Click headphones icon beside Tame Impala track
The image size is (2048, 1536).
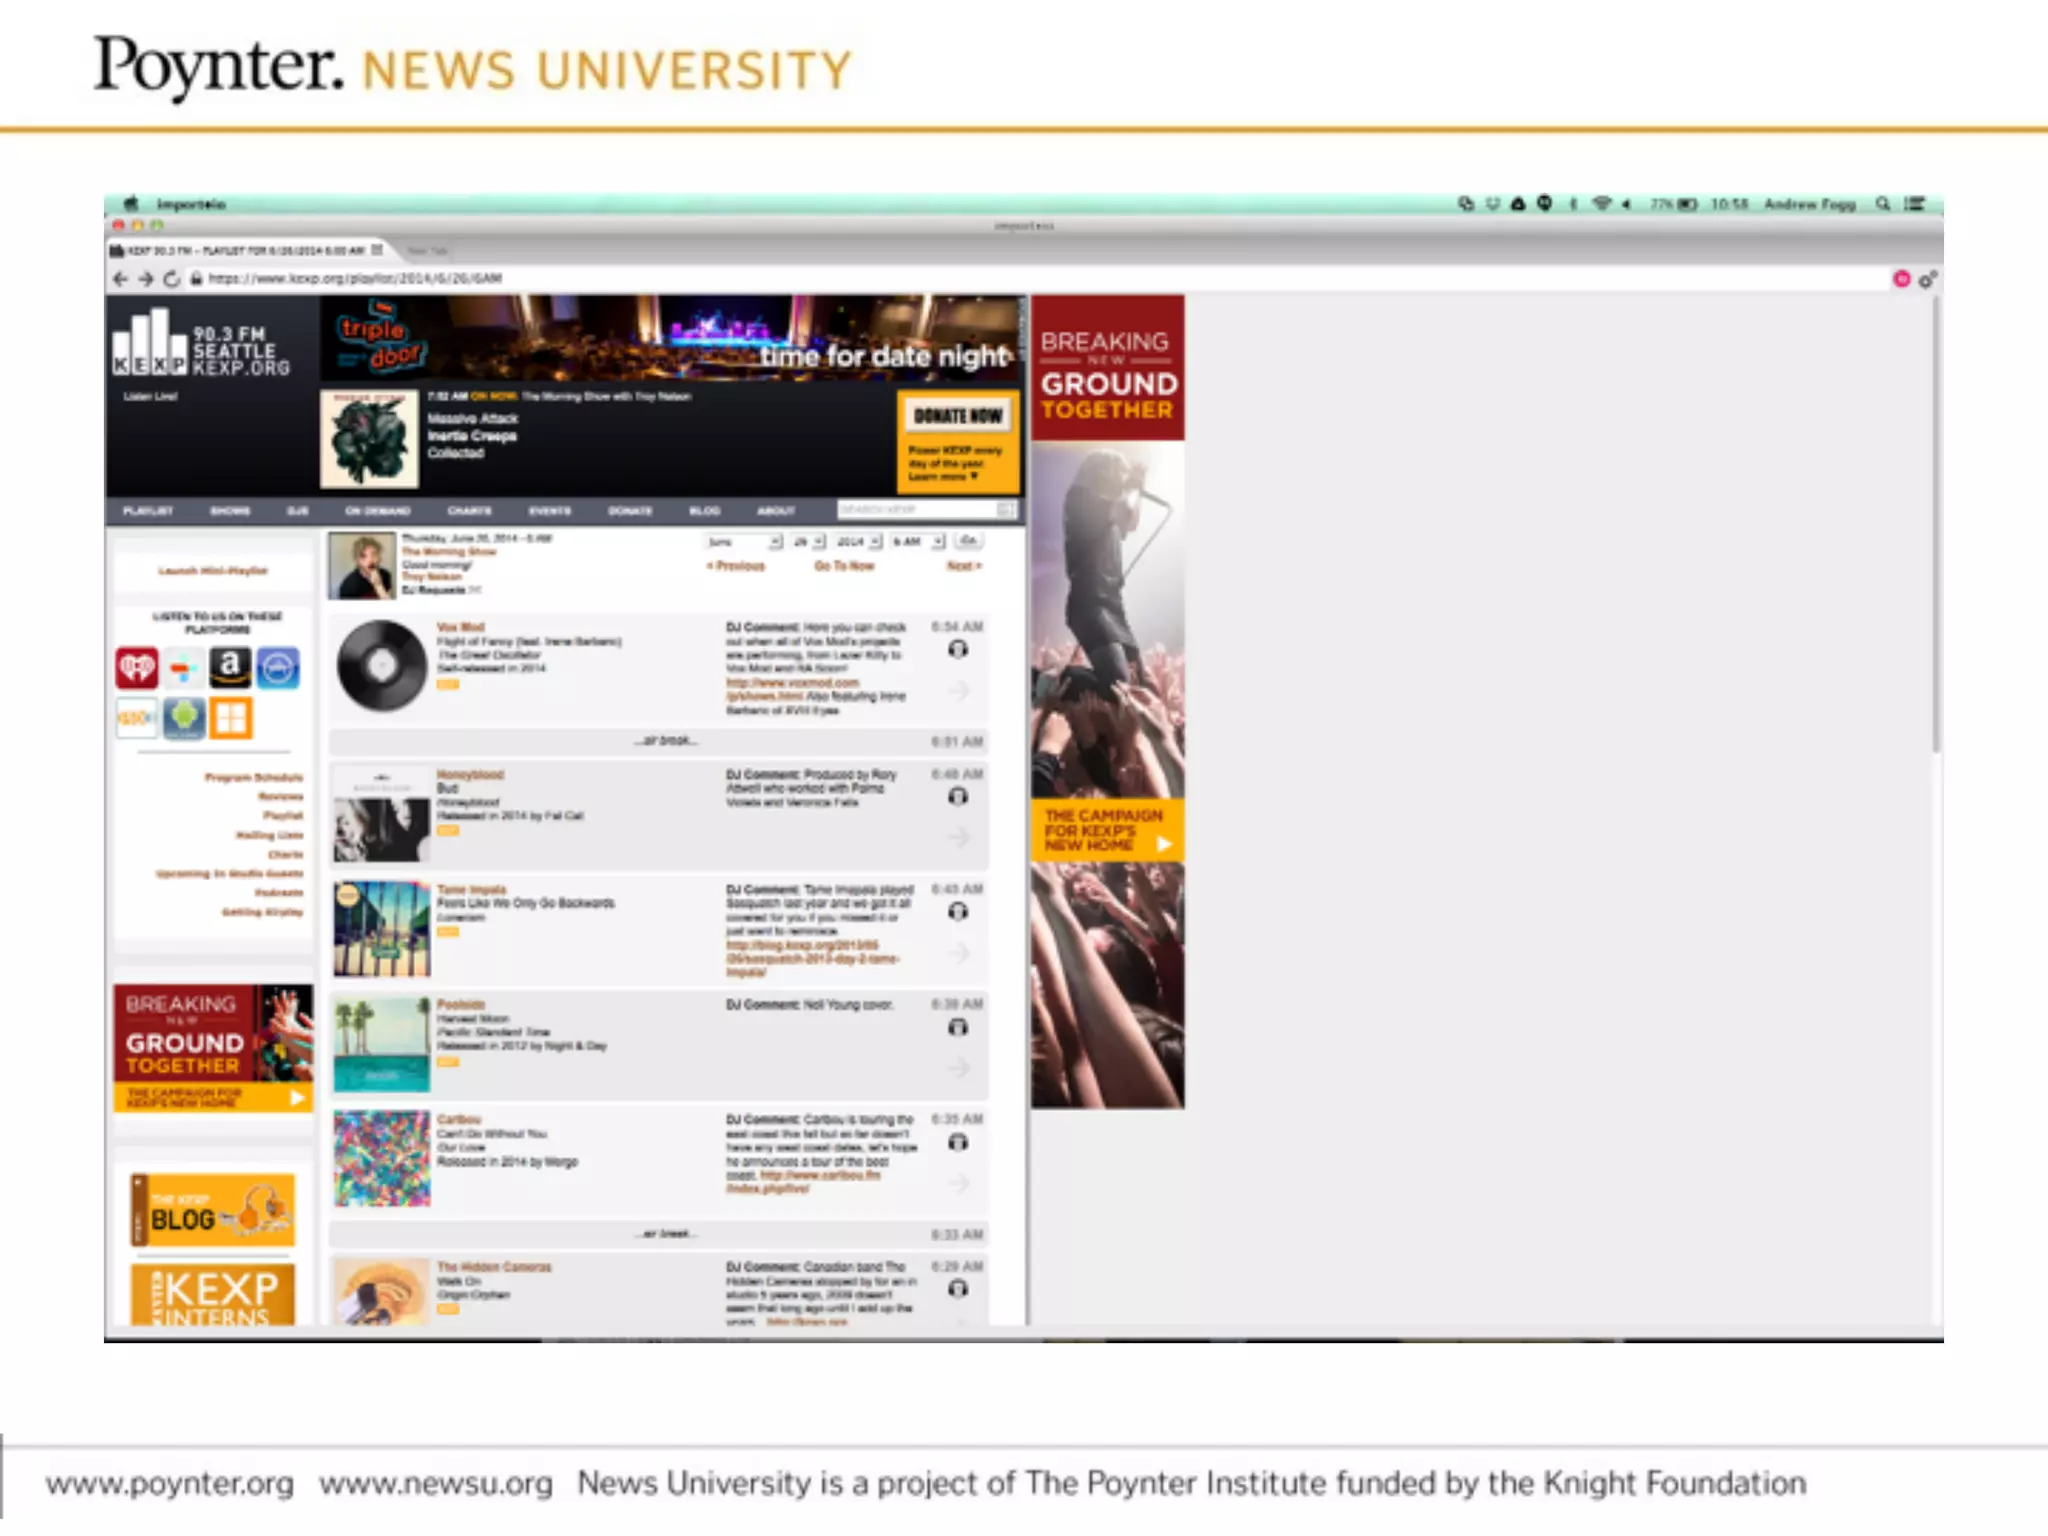tap(958, 911)
